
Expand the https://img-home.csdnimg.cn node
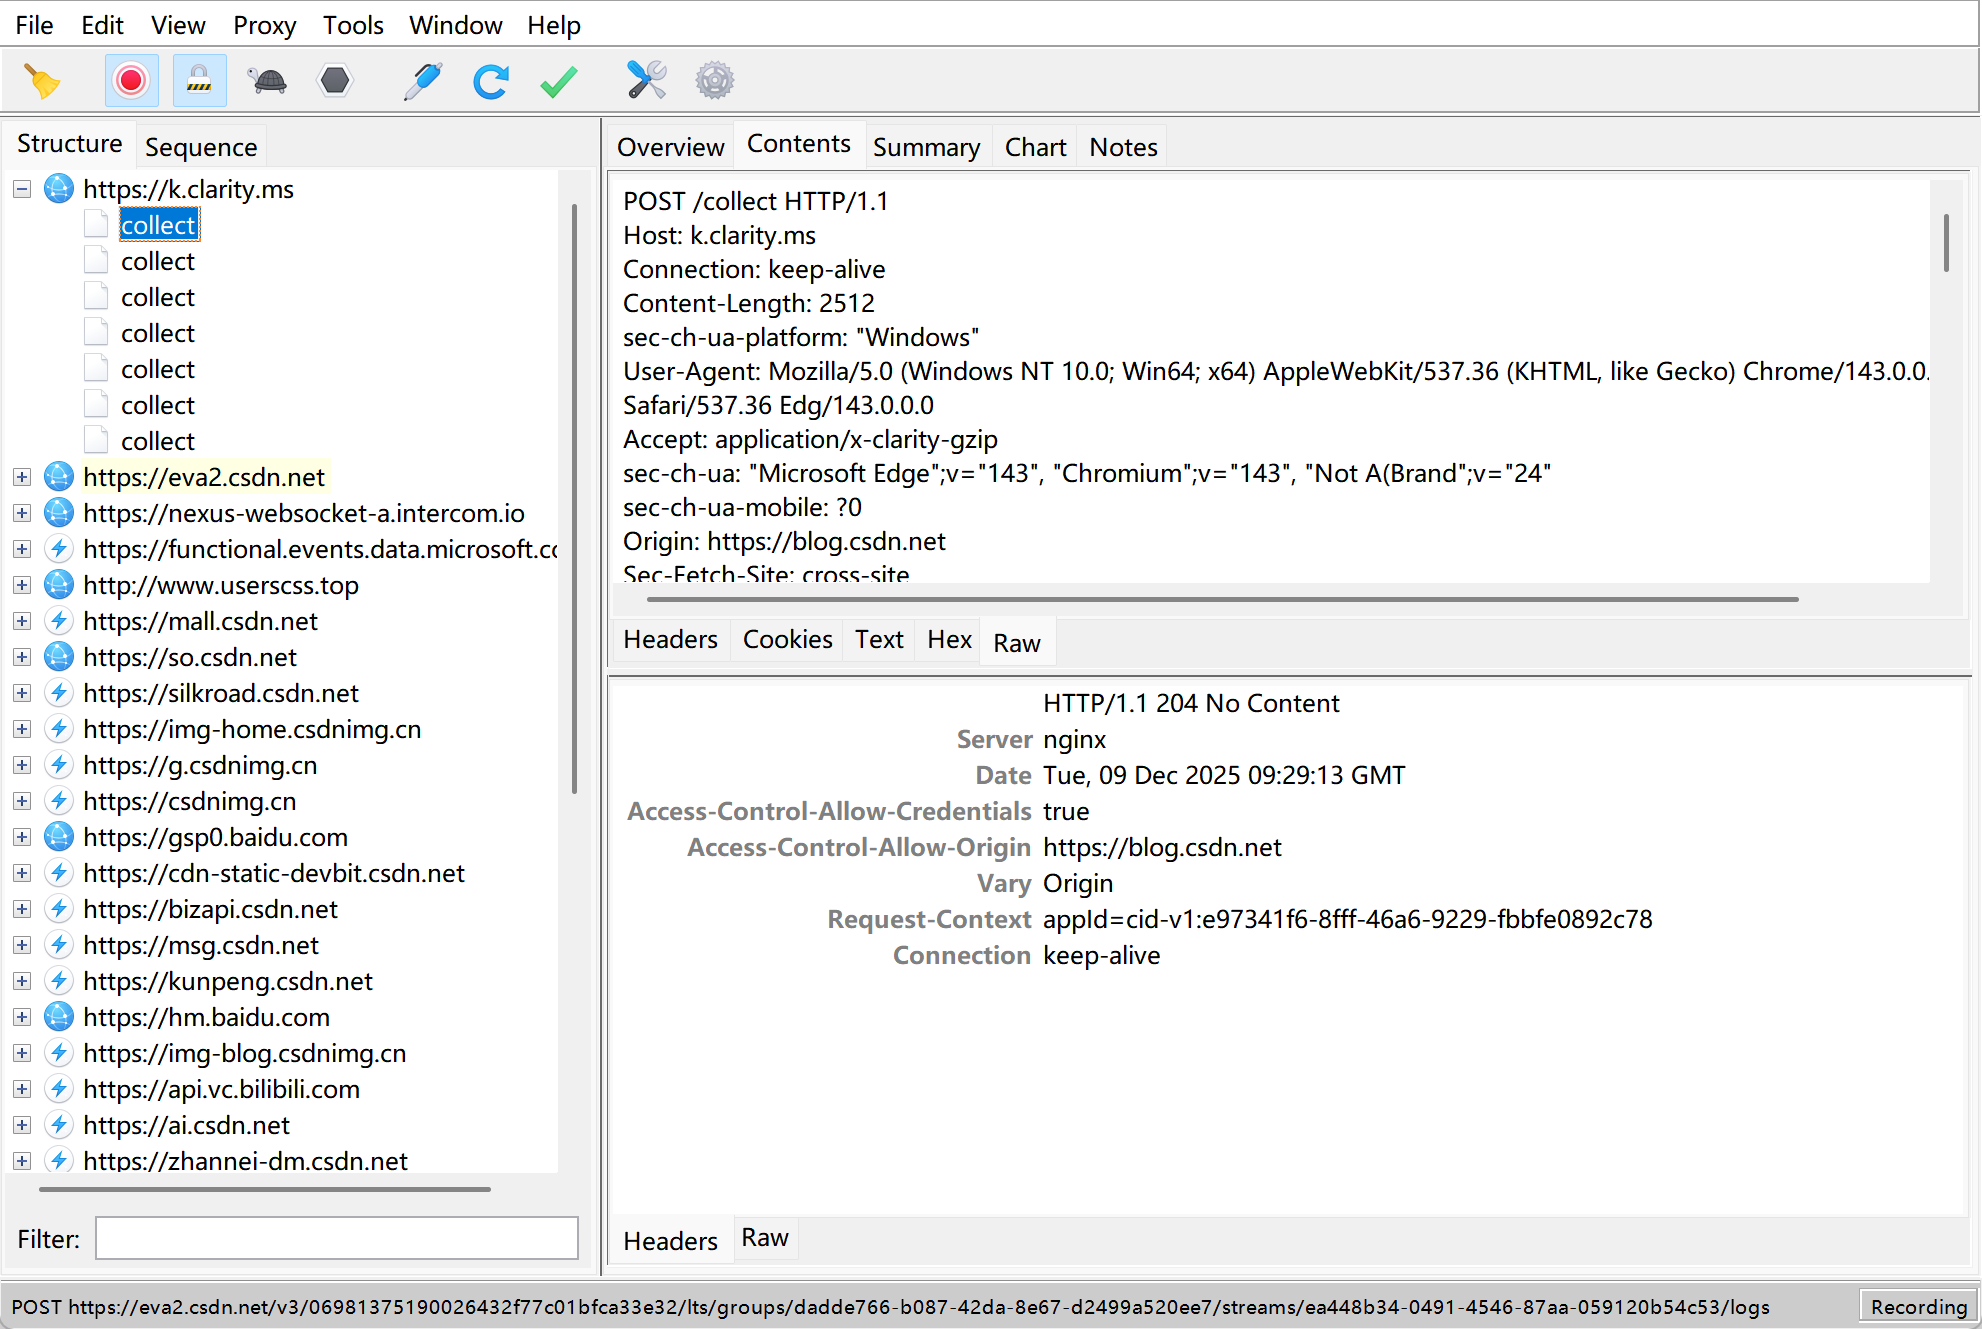tap(22, 729)
